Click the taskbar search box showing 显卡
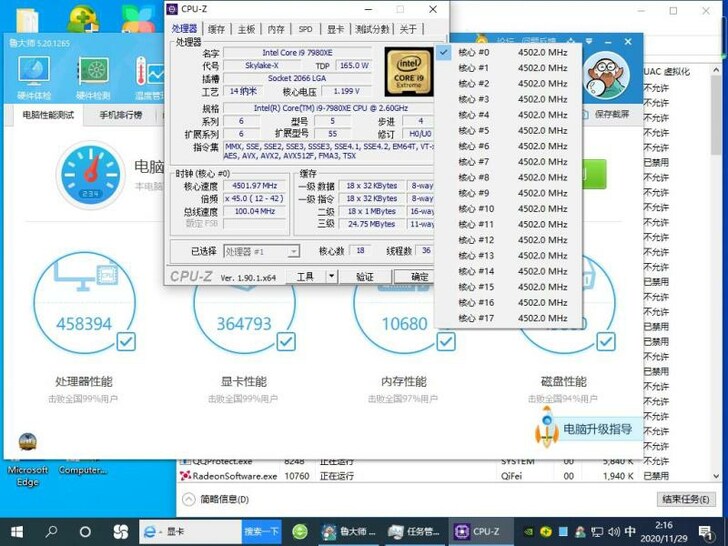The height and width of the screenshot is (546, 728). pyautogui.click(x=190, y=531)
